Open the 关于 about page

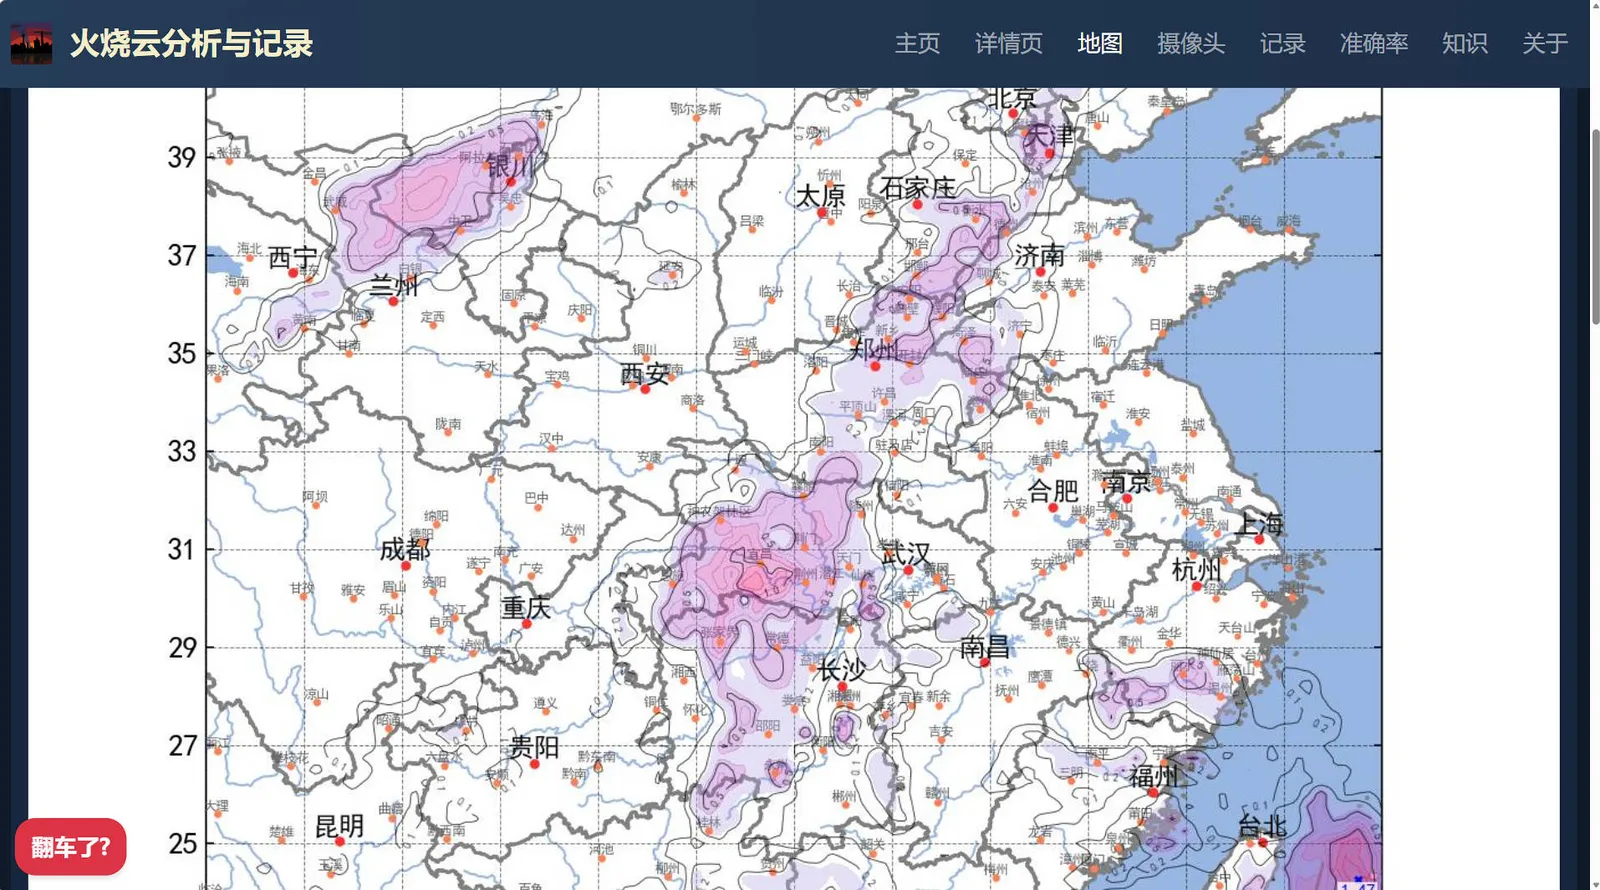click(1545, 44)
